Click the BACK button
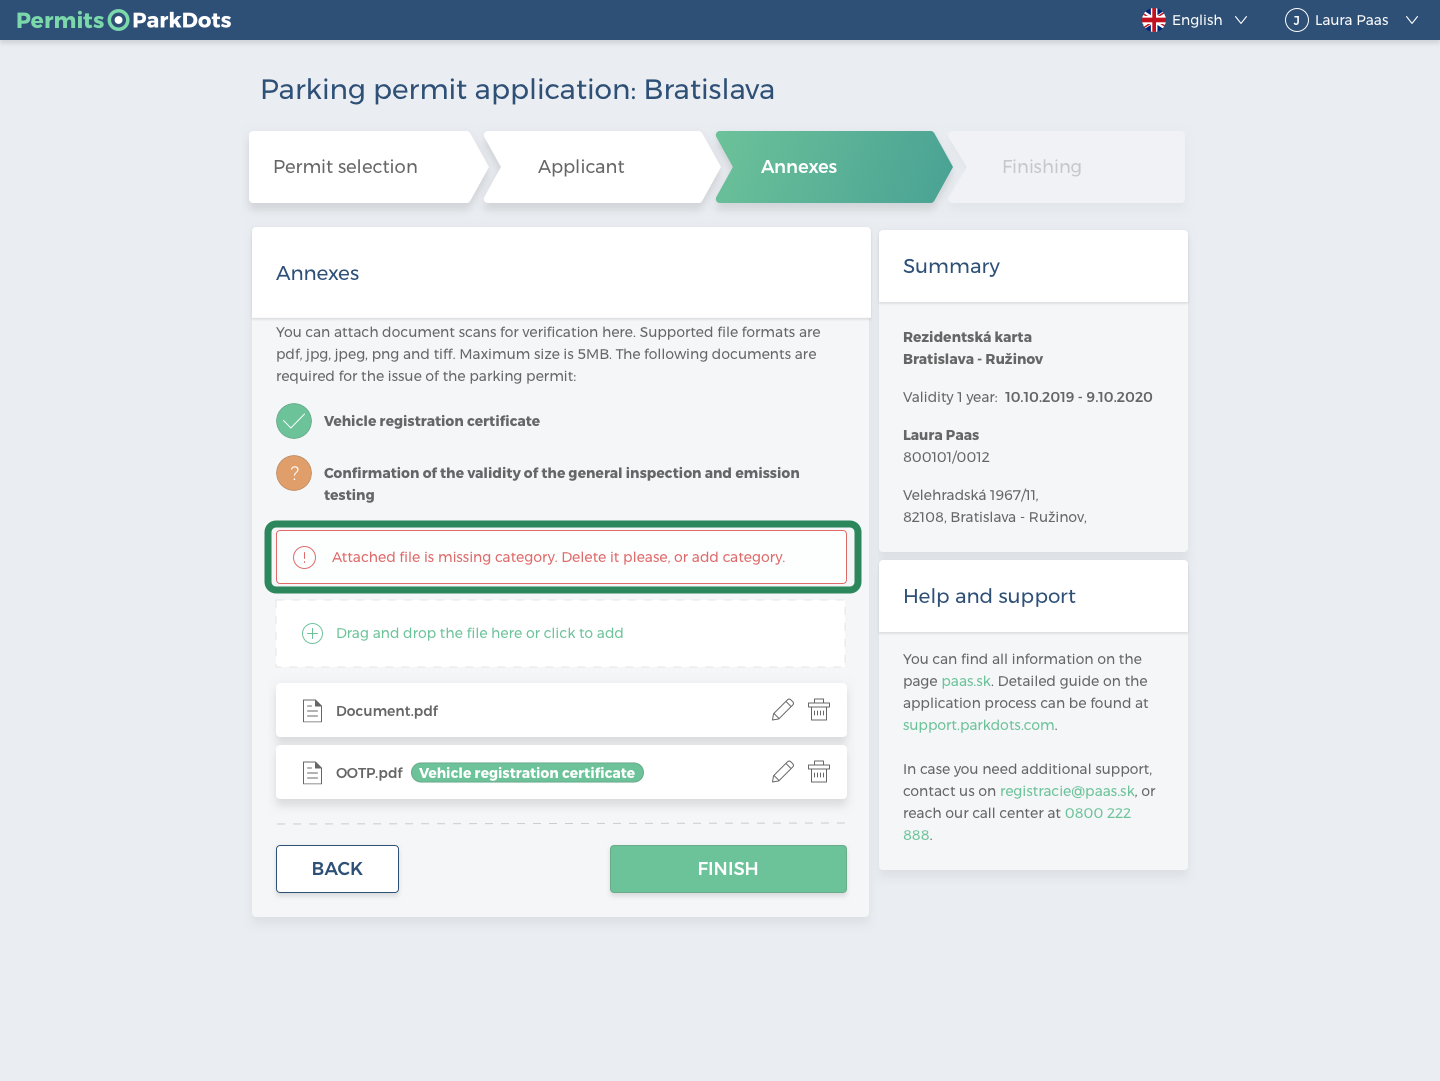Viewport: 1440px width, 1081px height. 337,869
